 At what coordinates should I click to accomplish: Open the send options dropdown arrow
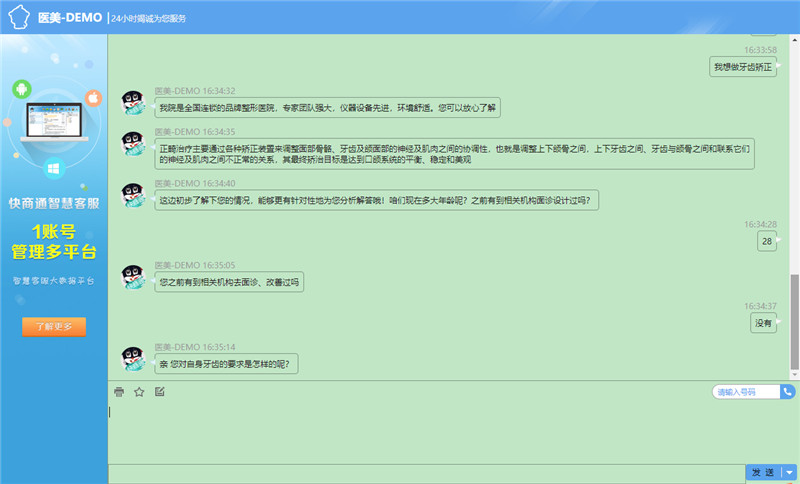(x=788, y=472)
